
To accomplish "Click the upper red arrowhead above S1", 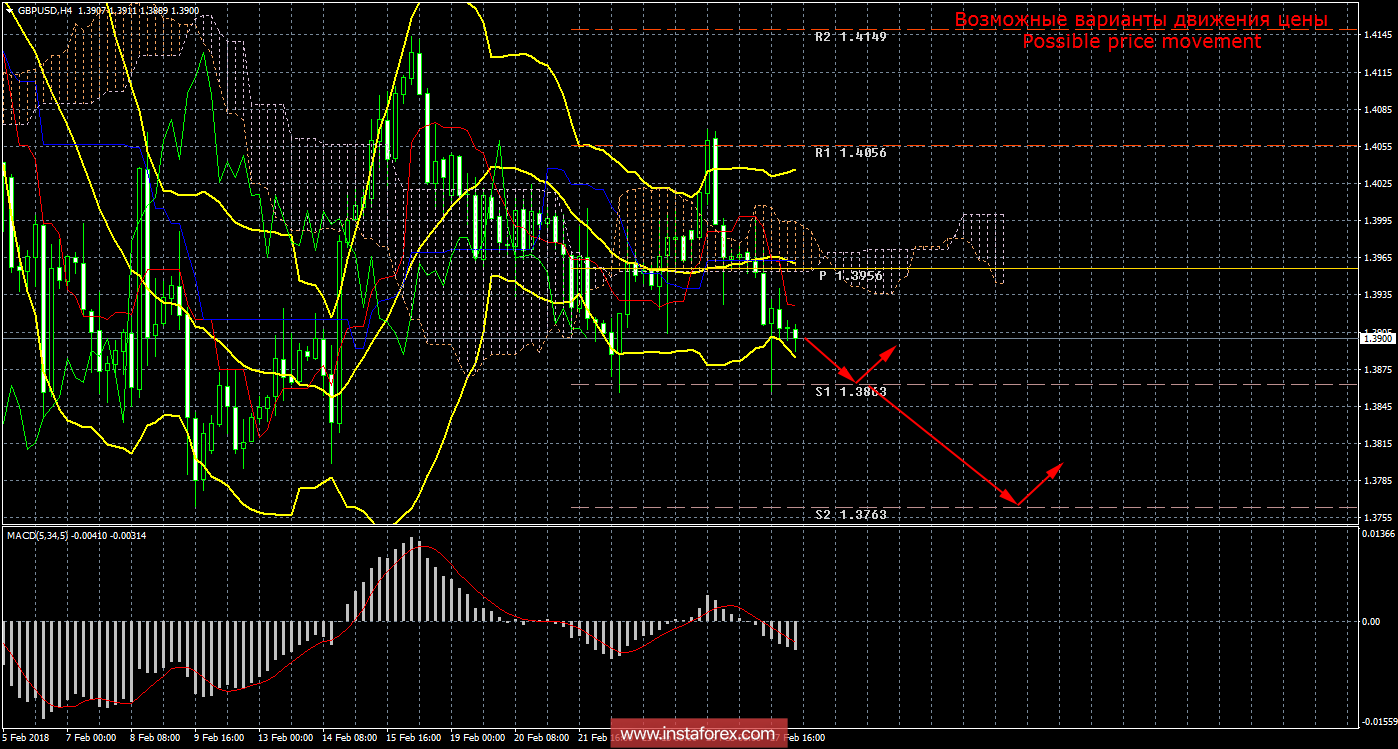I will [891, 350].
